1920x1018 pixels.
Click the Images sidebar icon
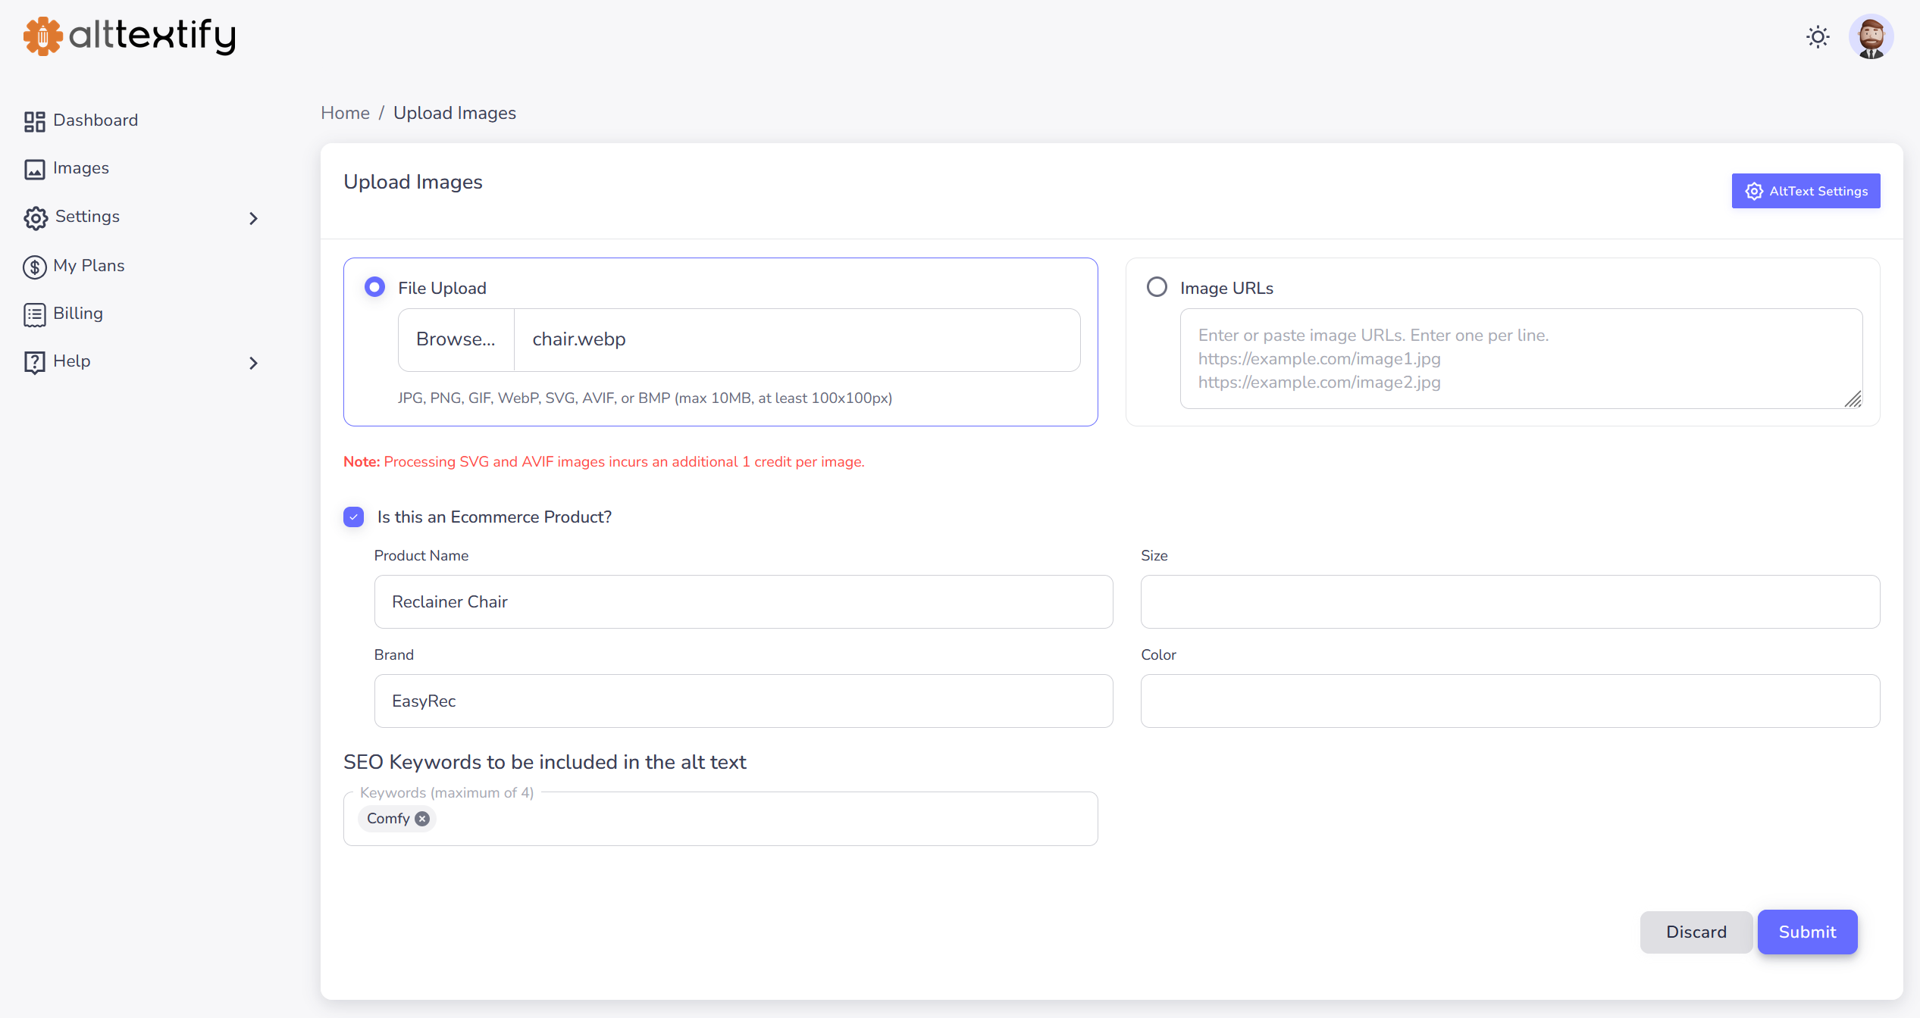coord(35,169)
